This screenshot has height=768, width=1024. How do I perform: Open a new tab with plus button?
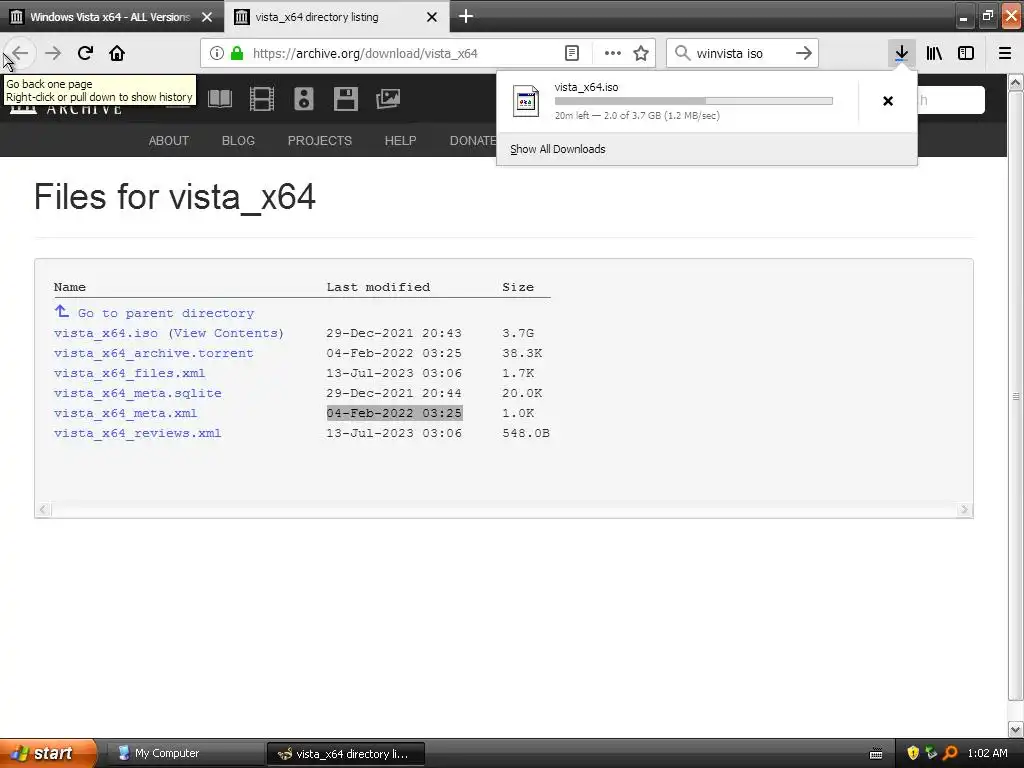[x=466, y=16]
